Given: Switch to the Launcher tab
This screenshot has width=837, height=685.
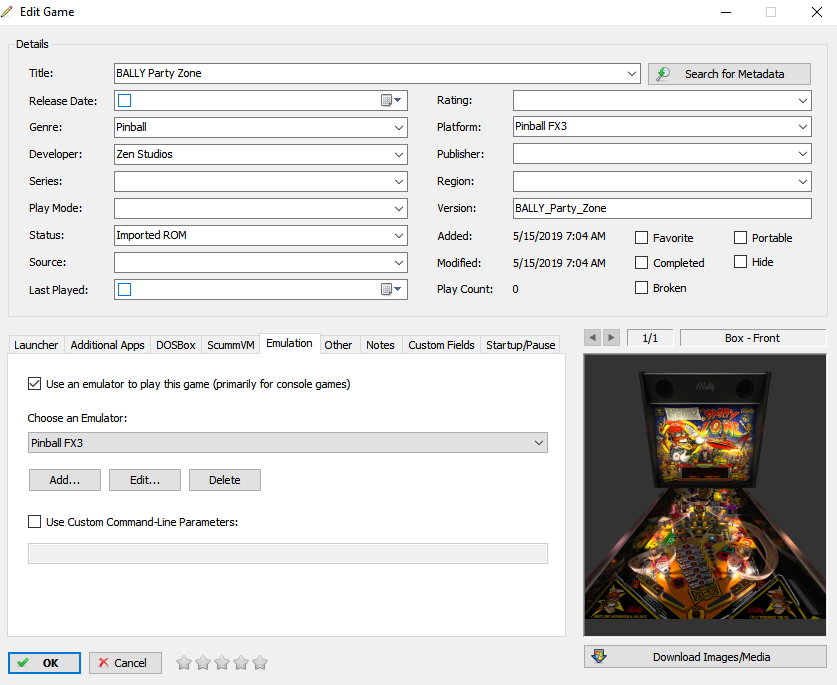Looking at the screenshot, I should coord(36,345).
